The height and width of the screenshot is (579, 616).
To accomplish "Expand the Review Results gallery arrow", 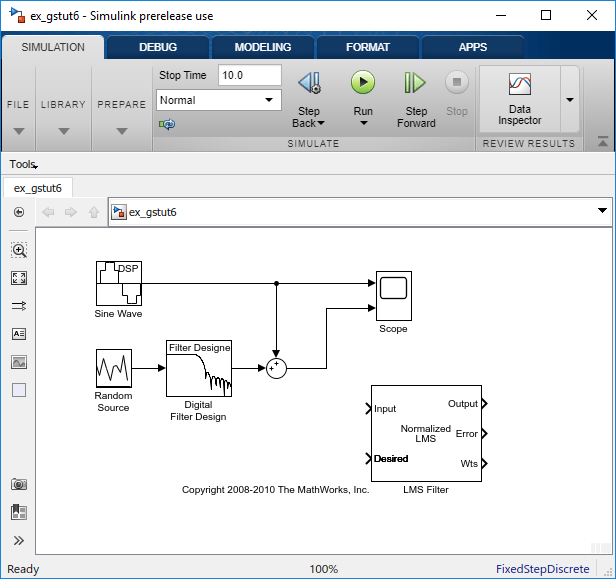I will tap(570, 100).
